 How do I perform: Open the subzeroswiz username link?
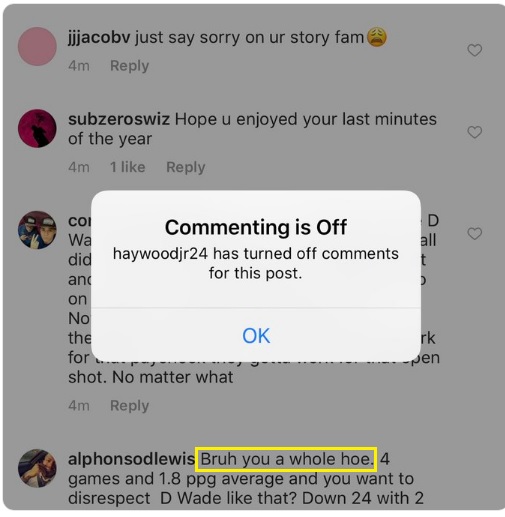point(119,119)
